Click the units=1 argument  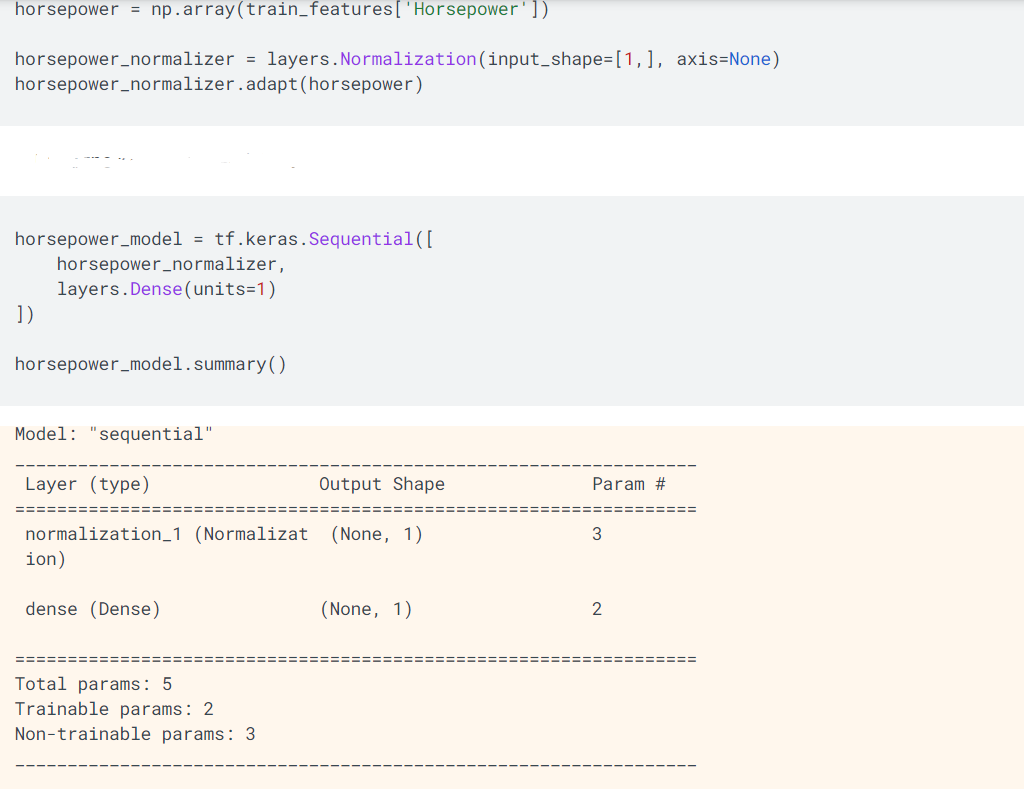pos(230,289)
